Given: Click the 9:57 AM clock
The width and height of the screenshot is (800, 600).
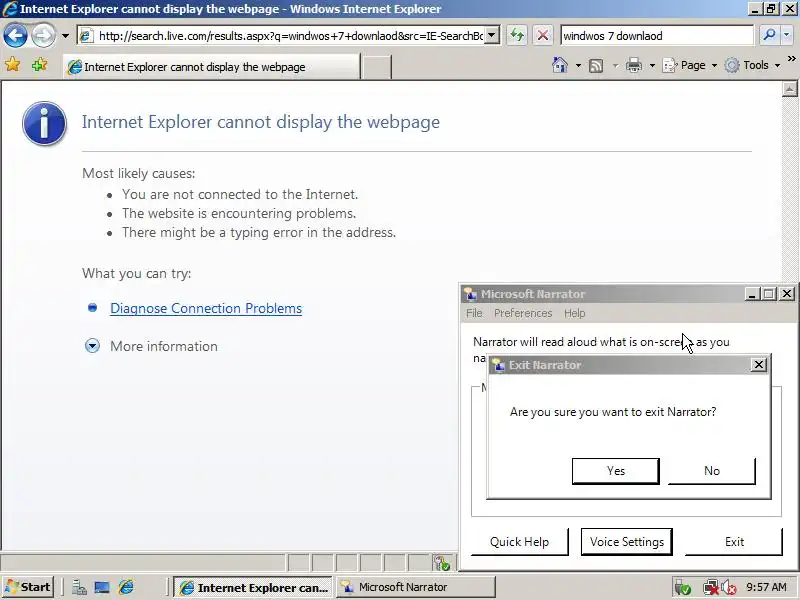Looking at the screenshot, I should coord(766,587).
